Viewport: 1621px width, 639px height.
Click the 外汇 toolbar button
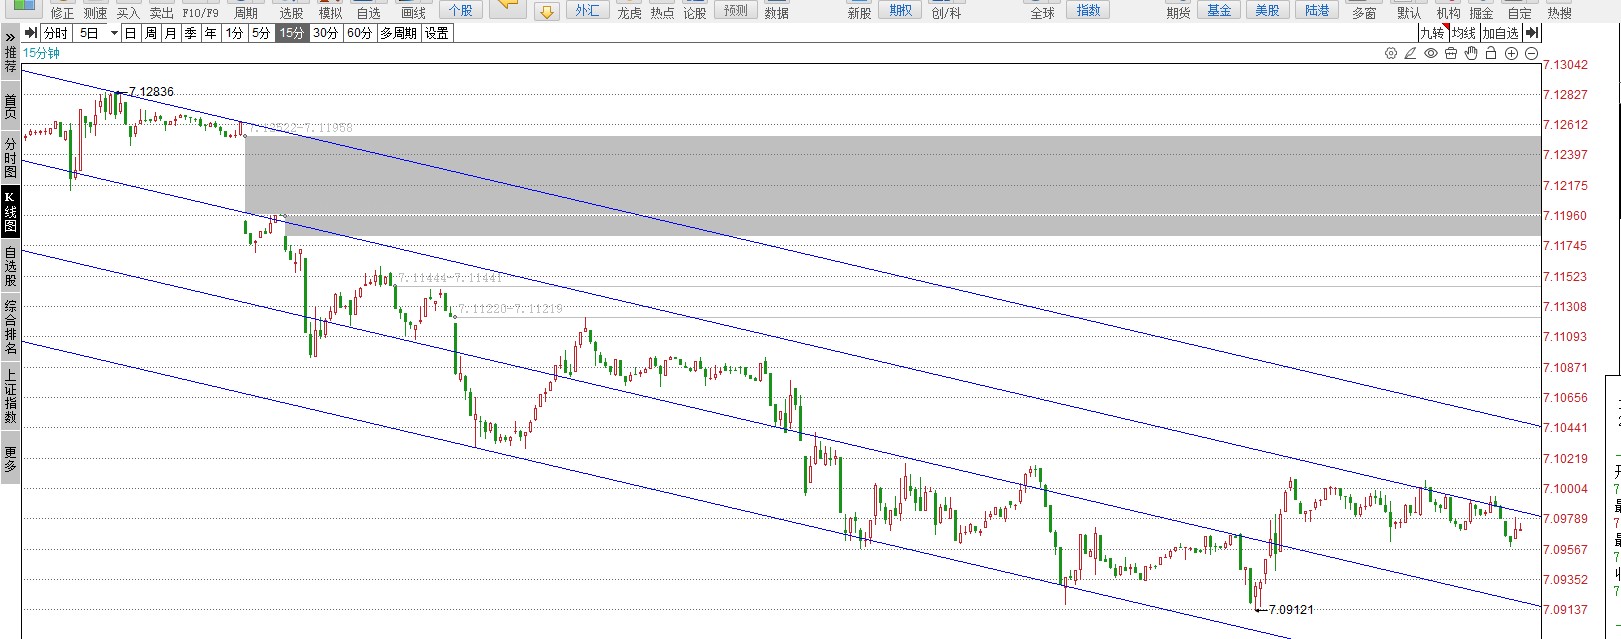point(588,10)
